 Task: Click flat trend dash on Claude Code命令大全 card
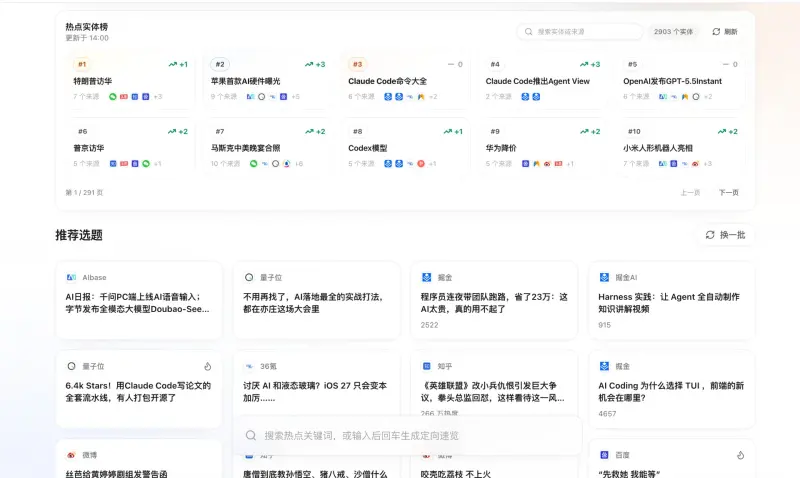pyautogui.click(x=451, y=64)
